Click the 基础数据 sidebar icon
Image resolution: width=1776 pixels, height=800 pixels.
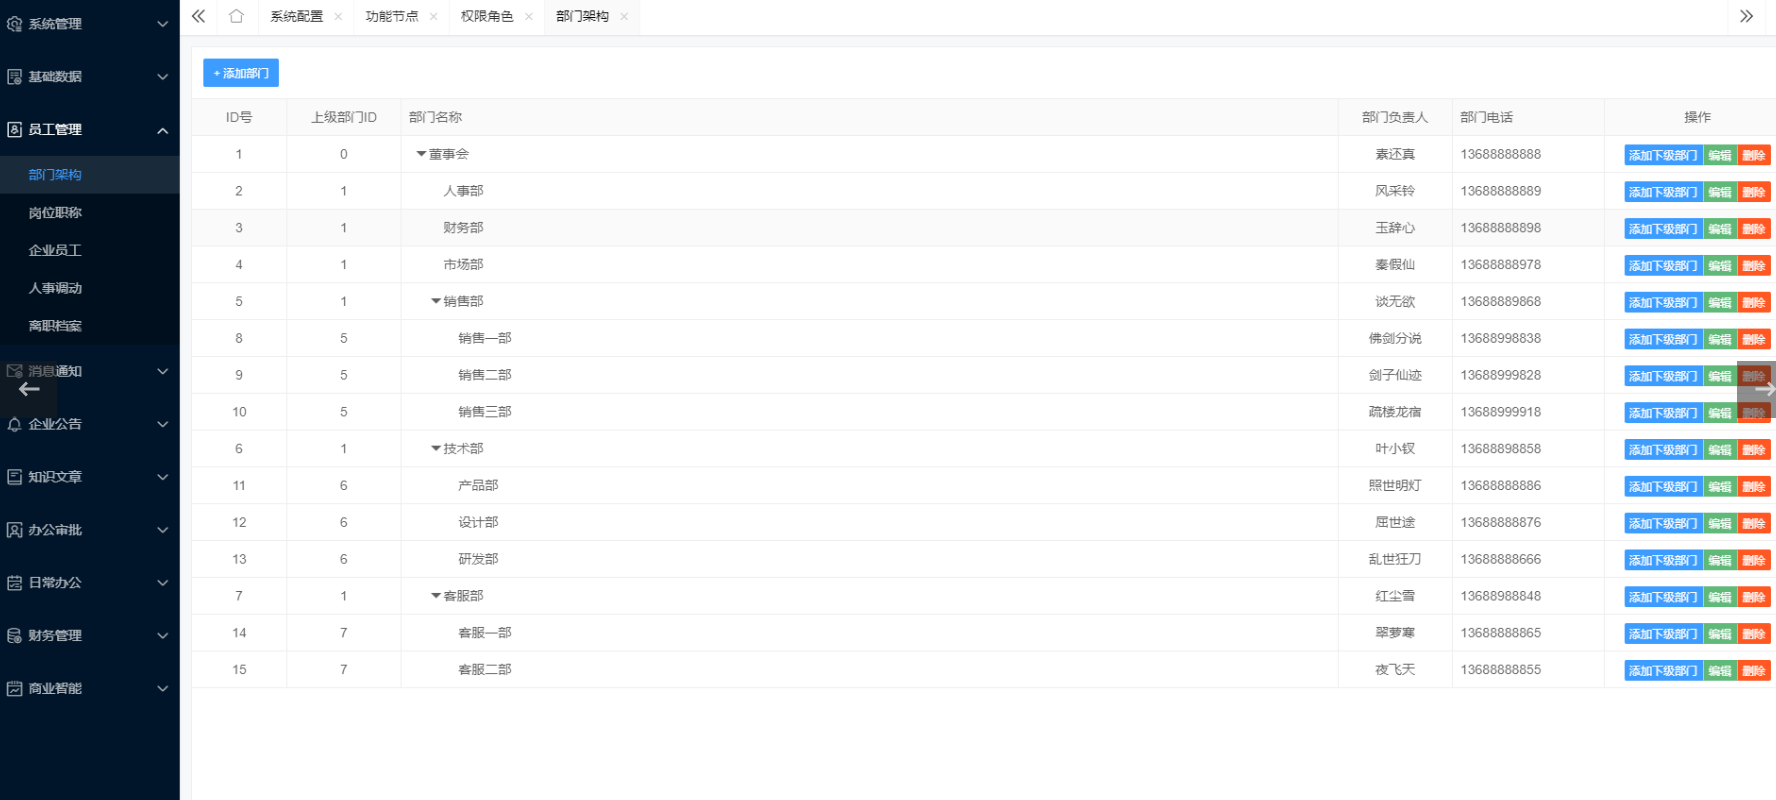click(14, 77)
